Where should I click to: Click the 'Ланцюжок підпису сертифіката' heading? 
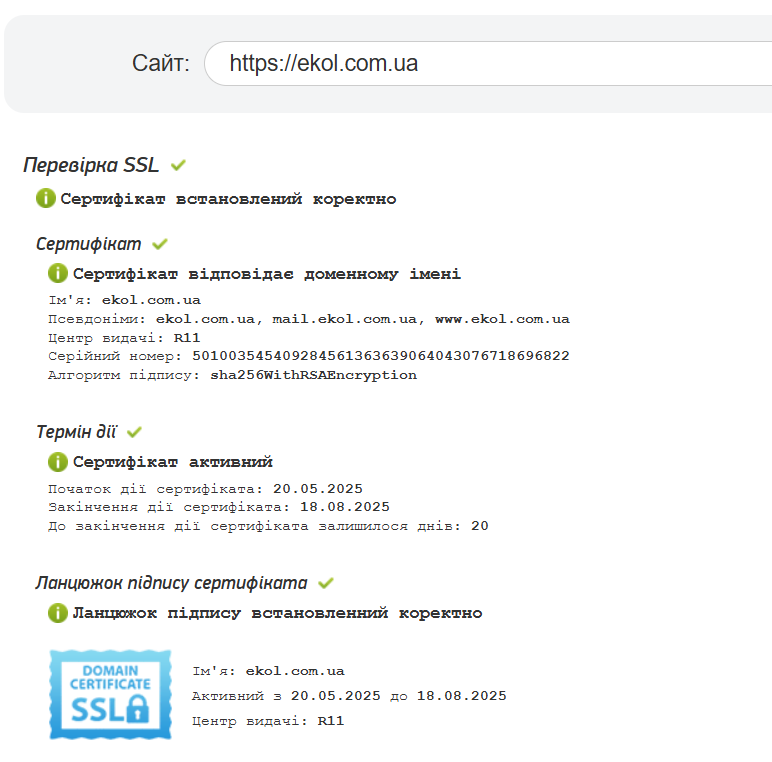[x=171, y=583]
